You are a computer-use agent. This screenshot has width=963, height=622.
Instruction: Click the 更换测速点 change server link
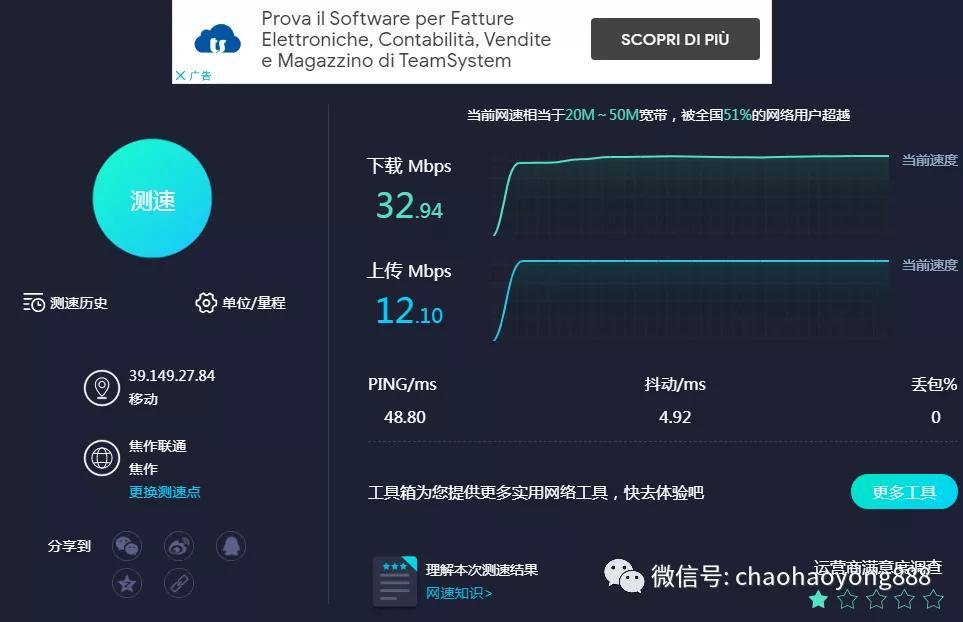pos(164,492)
